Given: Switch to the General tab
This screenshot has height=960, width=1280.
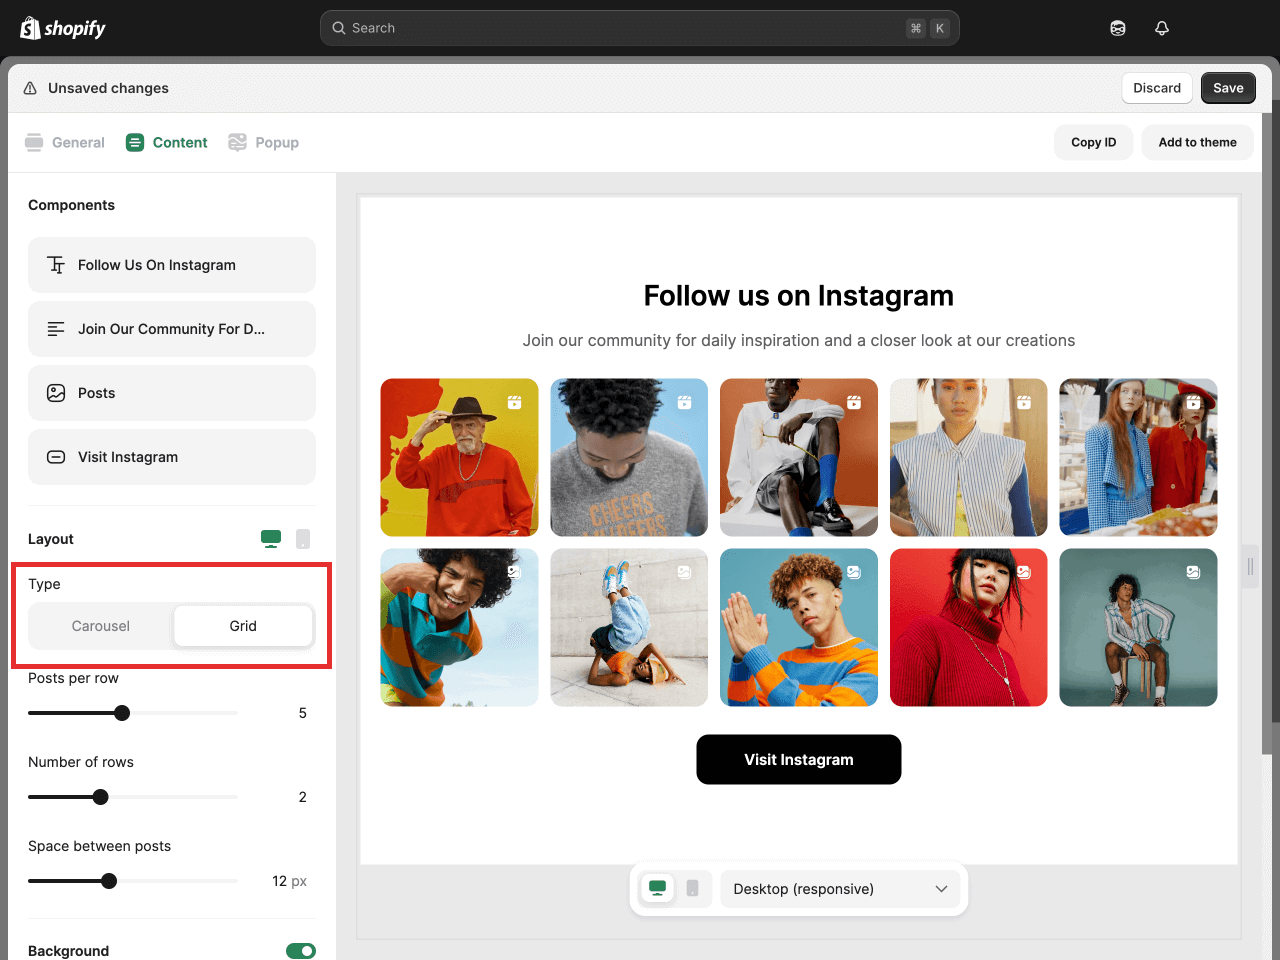Looking at the screenshot, I should 64,142.
